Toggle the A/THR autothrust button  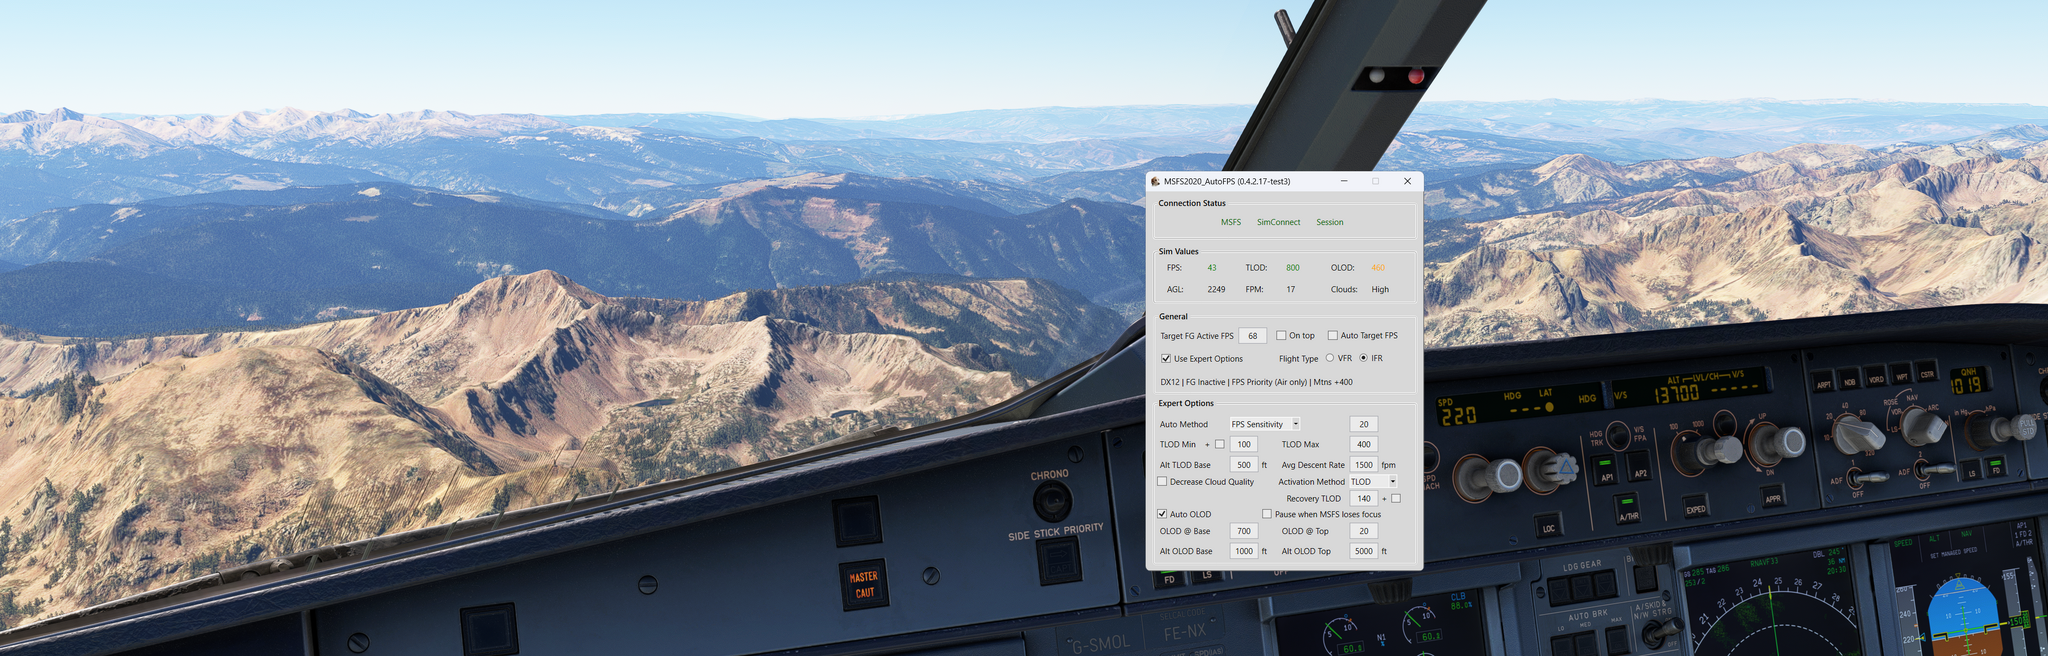(1629, 509)
